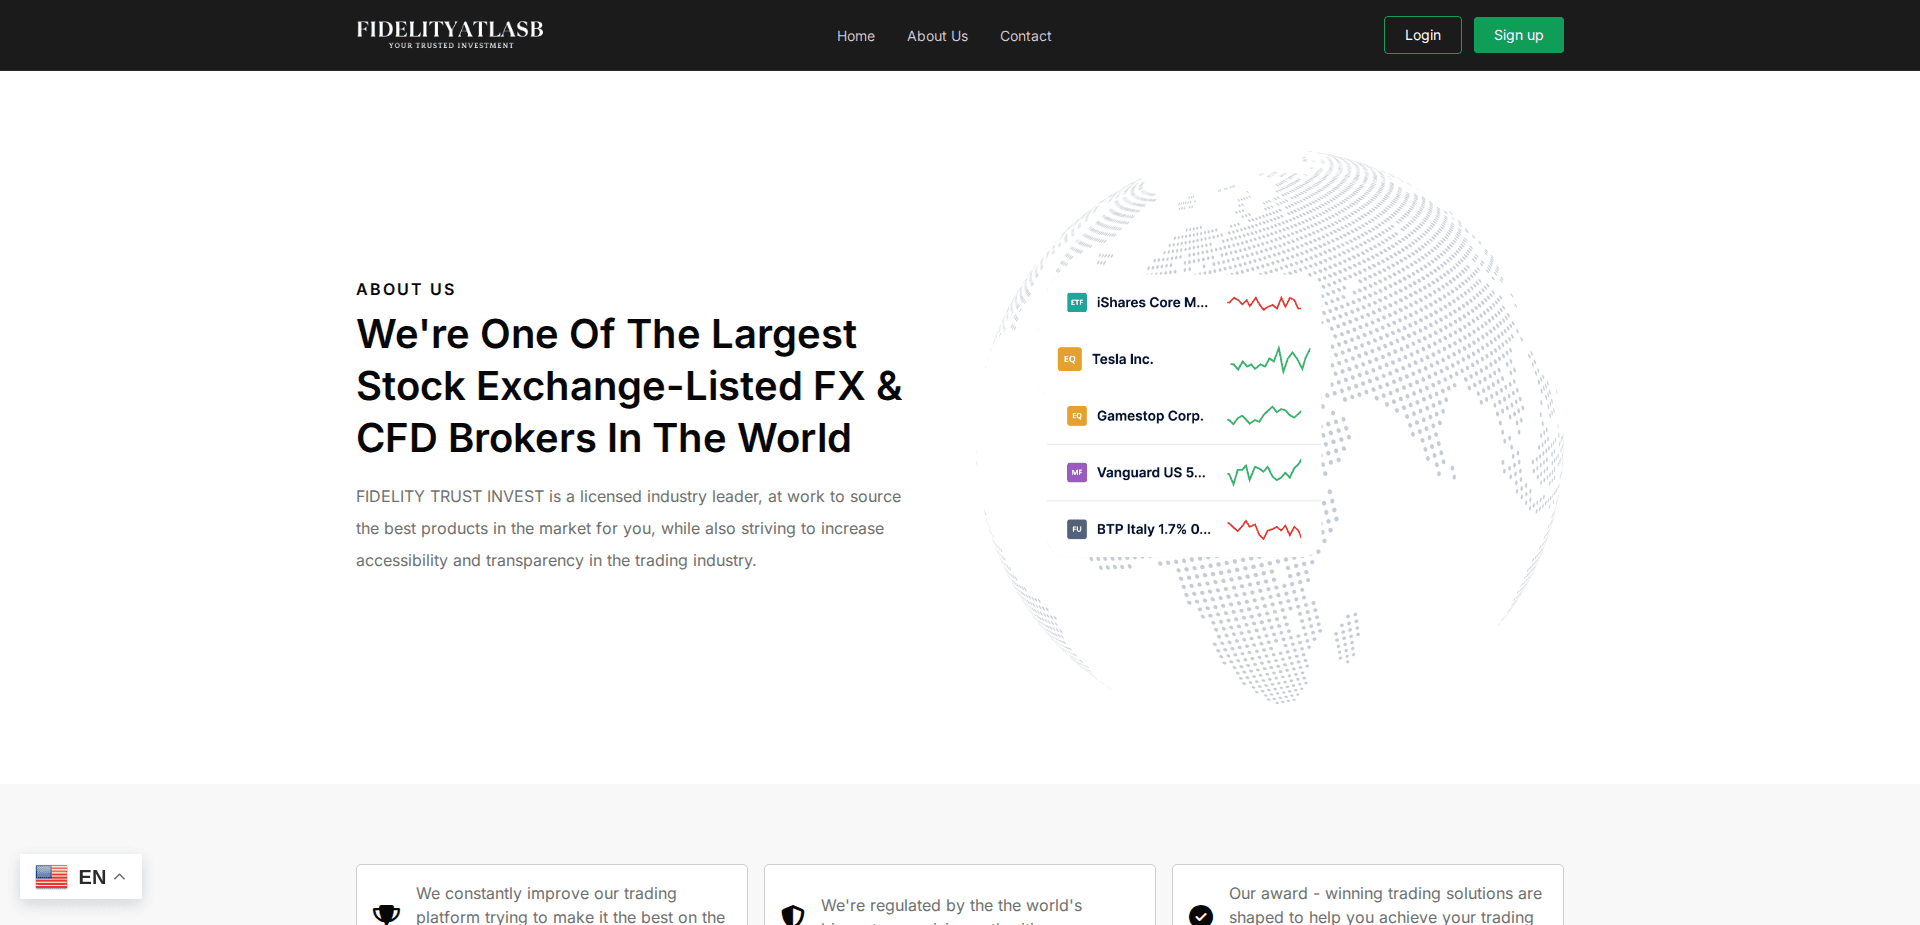Open the Home menu item
Viewport: 1920px width, 925px height.
856,36
